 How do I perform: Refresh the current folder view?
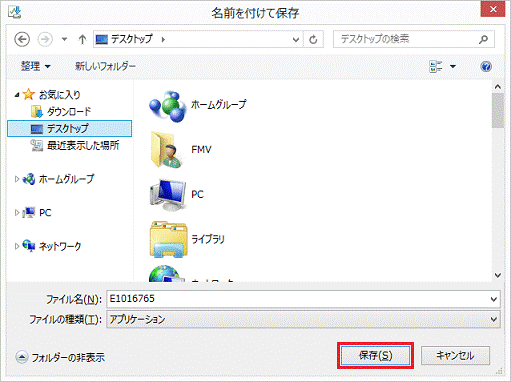click(x=313, y=40)
